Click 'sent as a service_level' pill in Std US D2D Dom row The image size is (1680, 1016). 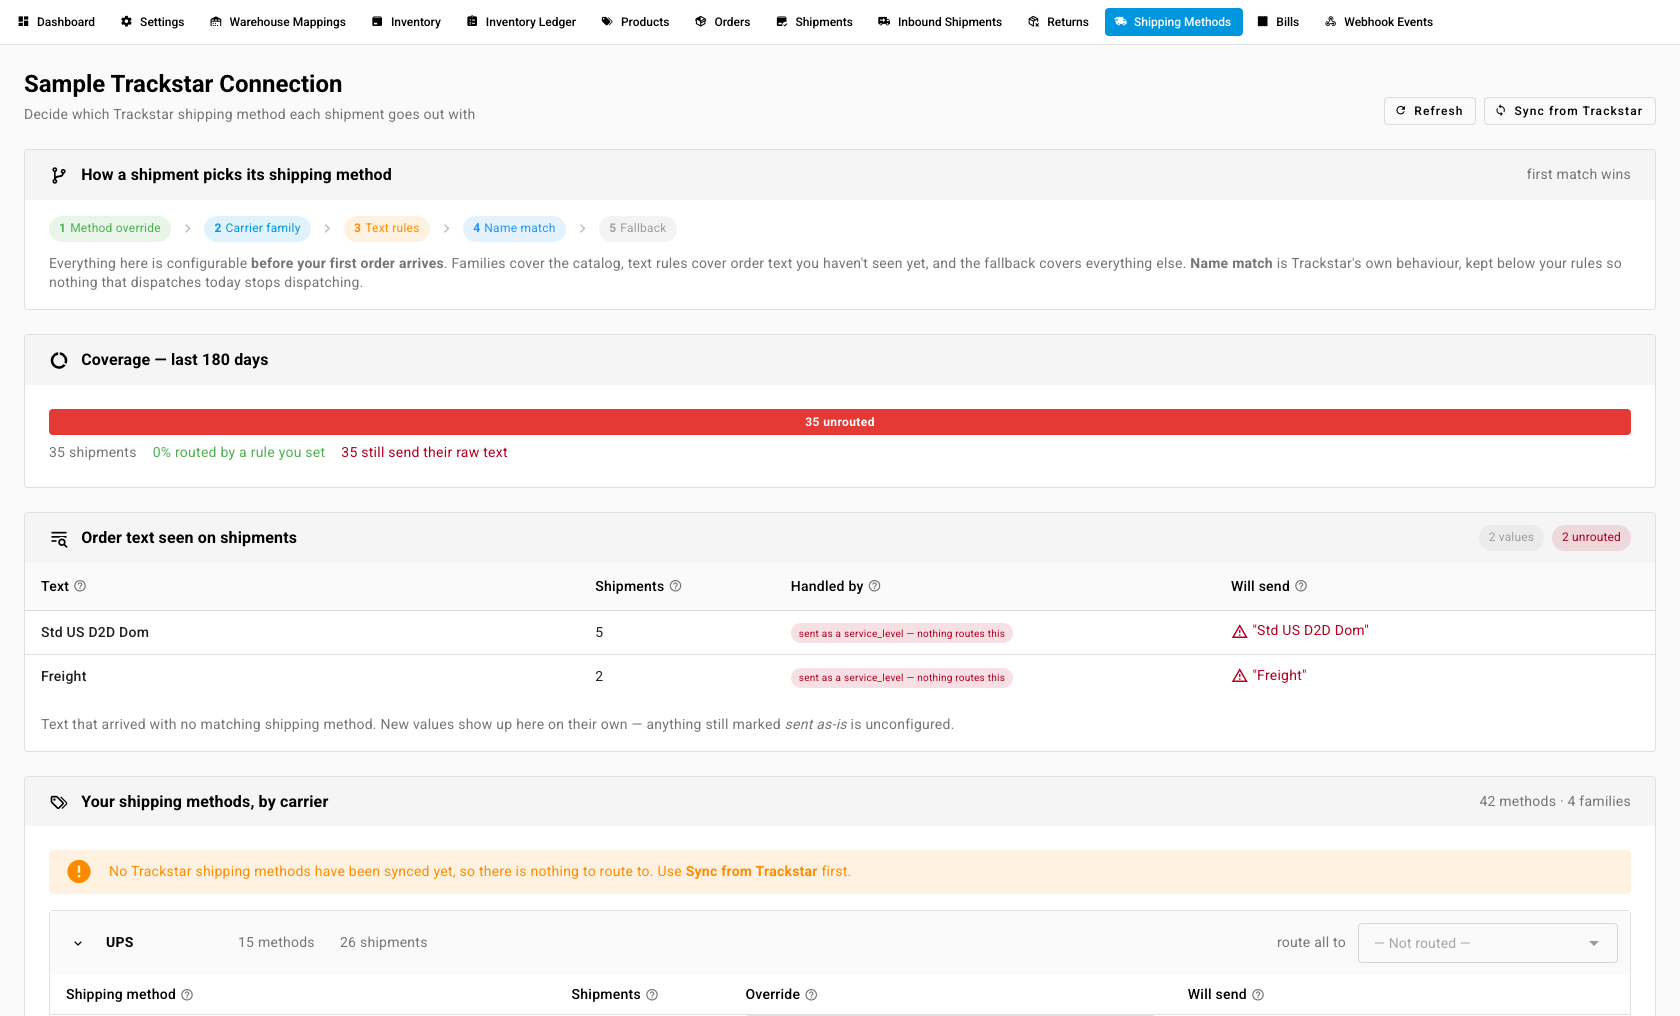(902, 634)
